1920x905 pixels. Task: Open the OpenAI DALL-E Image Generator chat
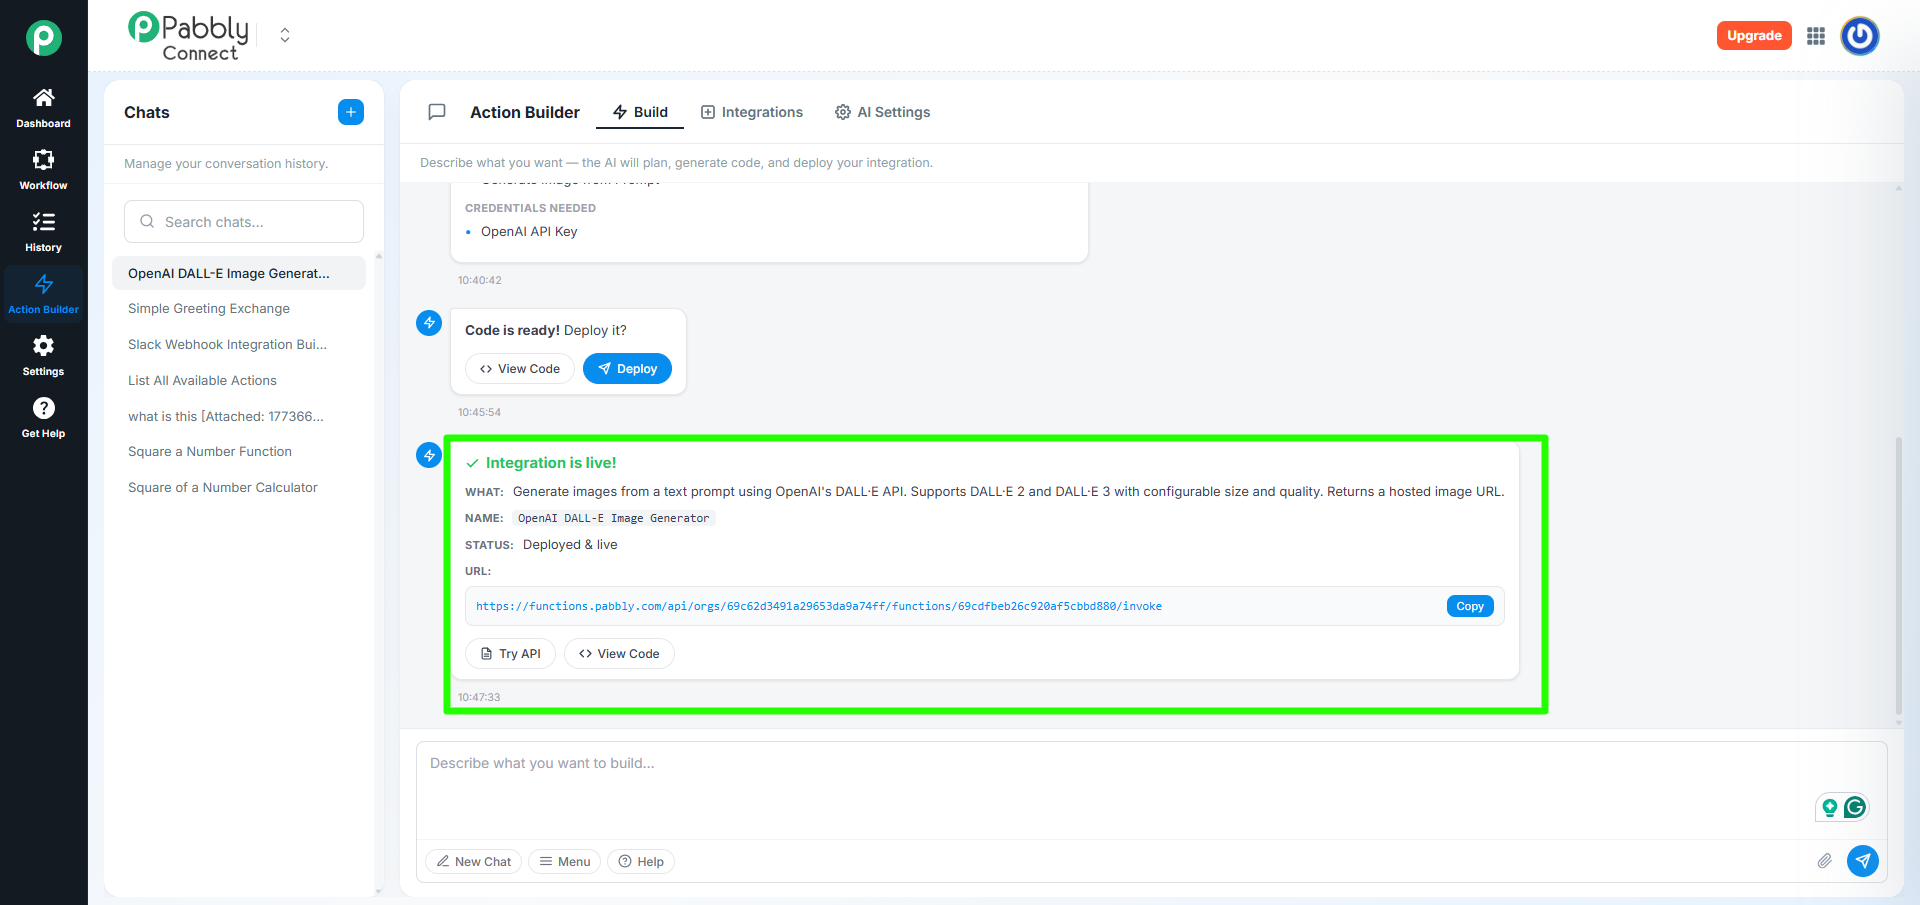[239, 273]
